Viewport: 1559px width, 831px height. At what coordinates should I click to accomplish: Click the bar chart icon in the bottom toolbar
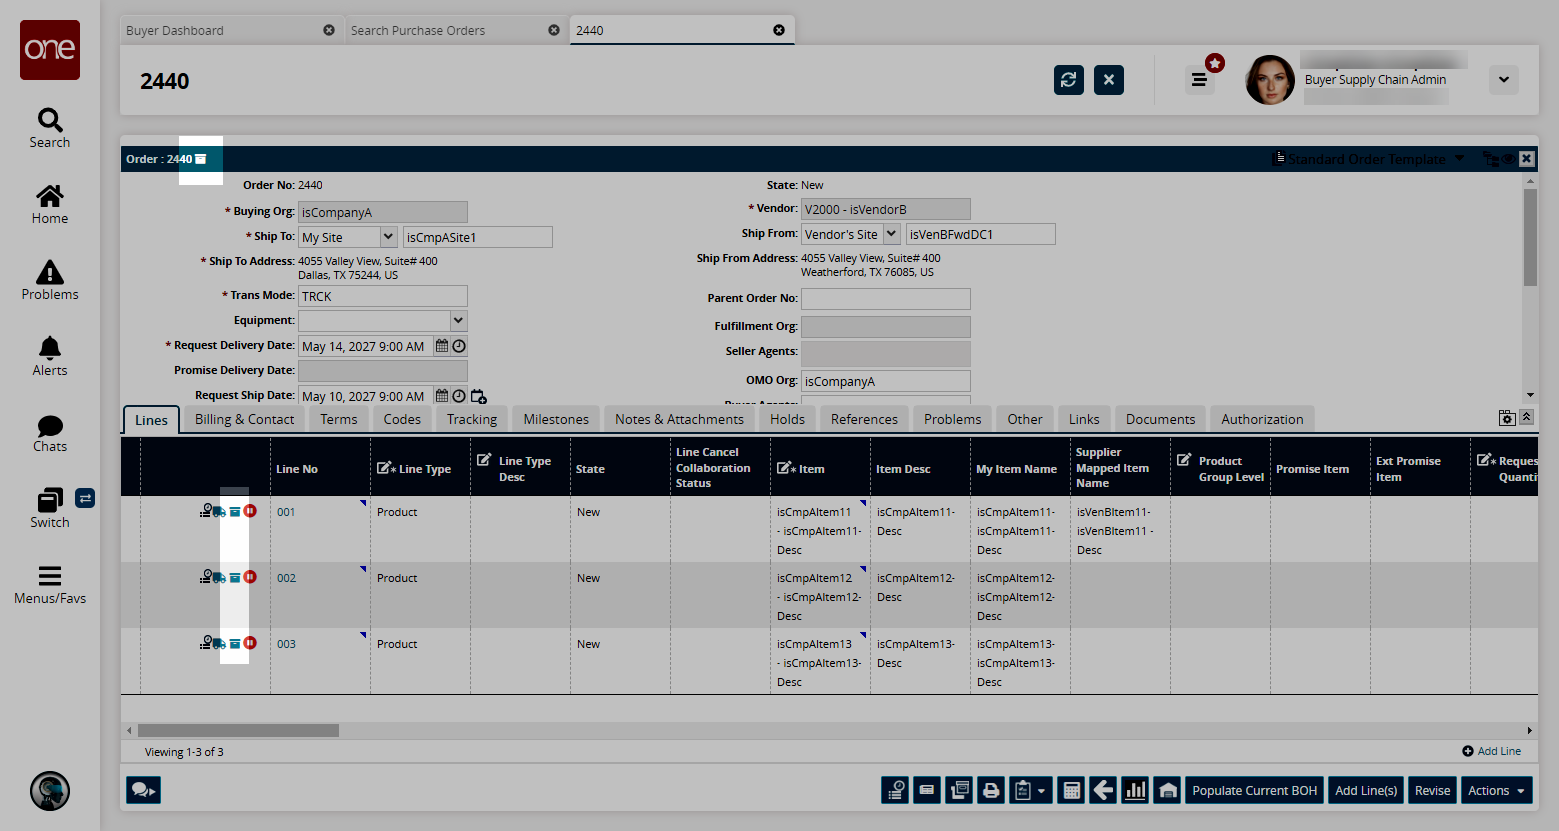pyautogui.click(x=1136, y=790)
